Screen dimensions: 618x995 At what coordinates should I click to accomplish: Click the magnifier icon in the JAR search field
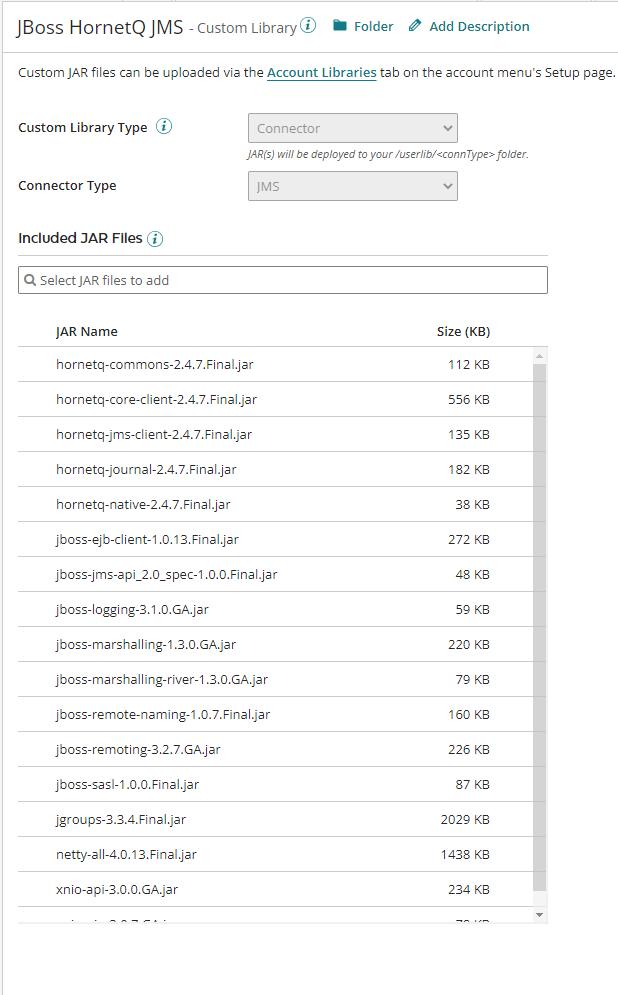pos(30,279)
